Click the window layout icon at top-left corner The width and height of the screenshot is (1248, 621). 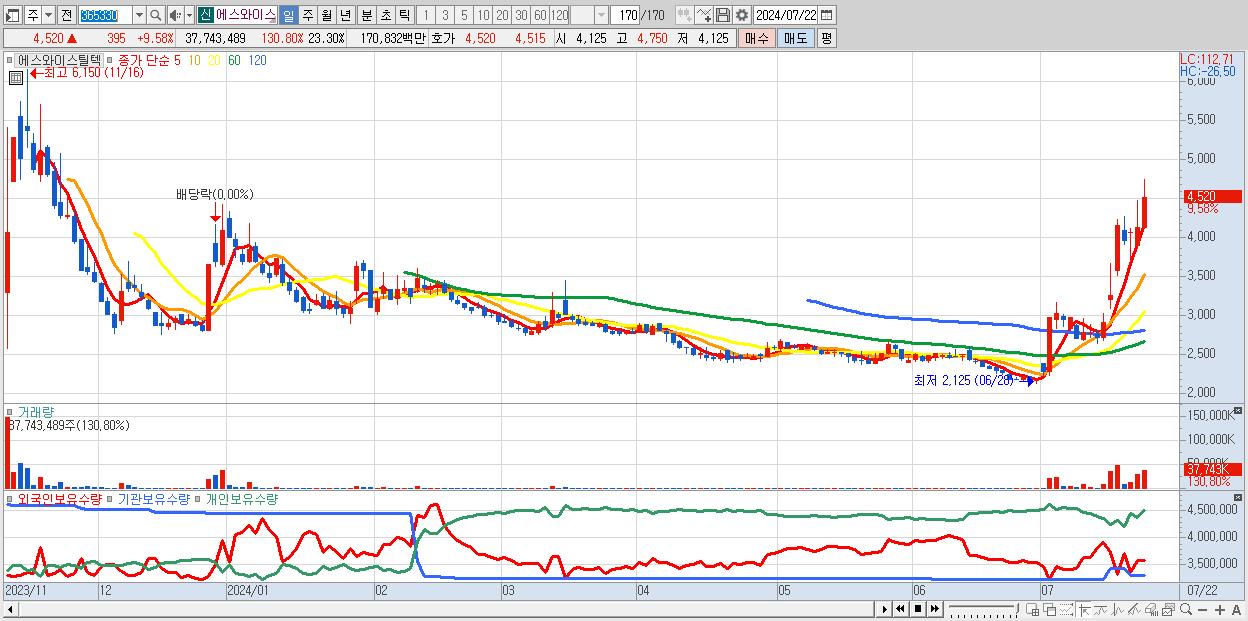pos(13,15)
